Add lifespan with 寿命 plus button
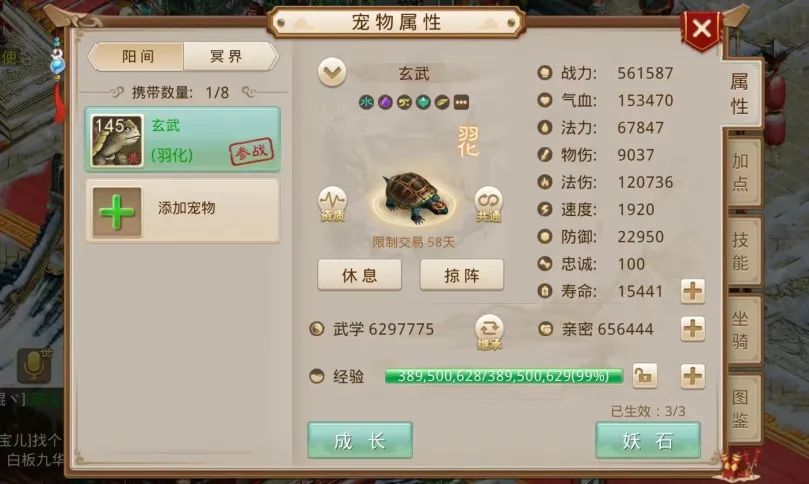This screenshot has width=809, height=484. click(x=692, y=291)
